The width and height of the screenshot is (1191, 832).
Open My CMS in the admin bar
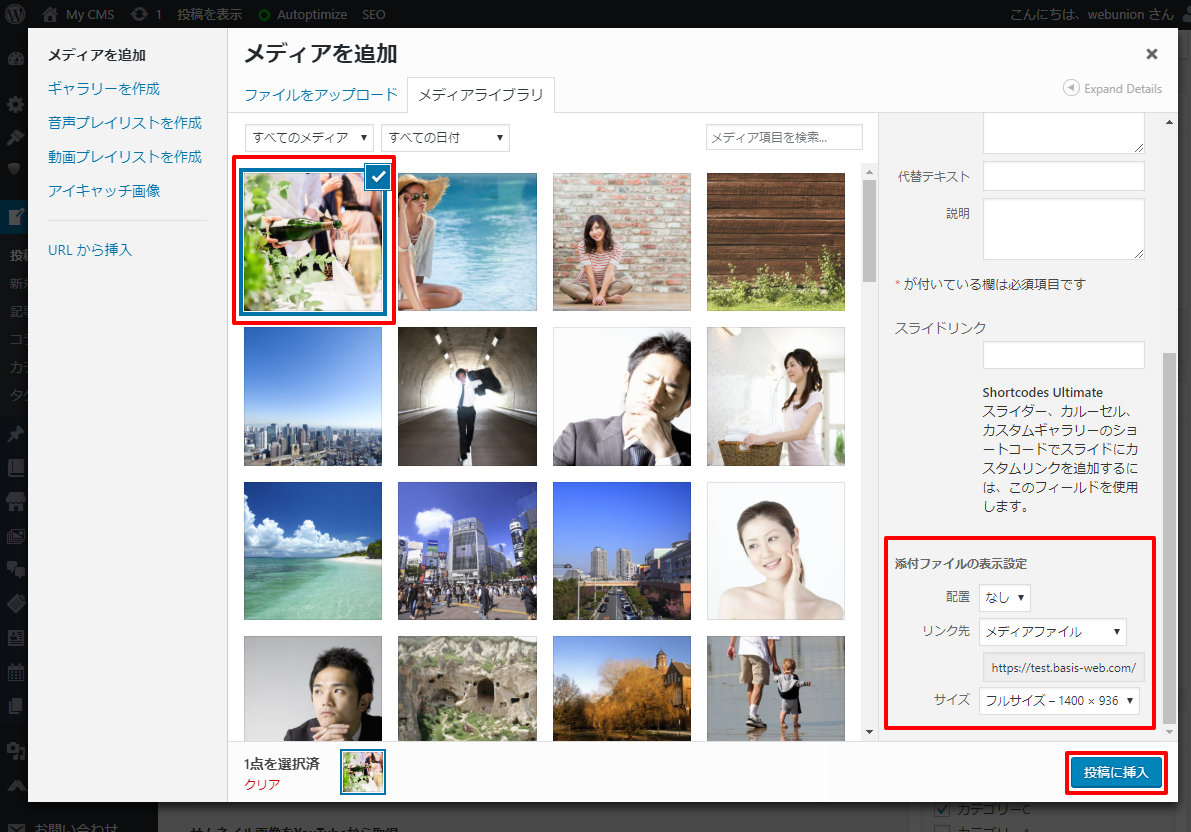[x=90, y=14]
